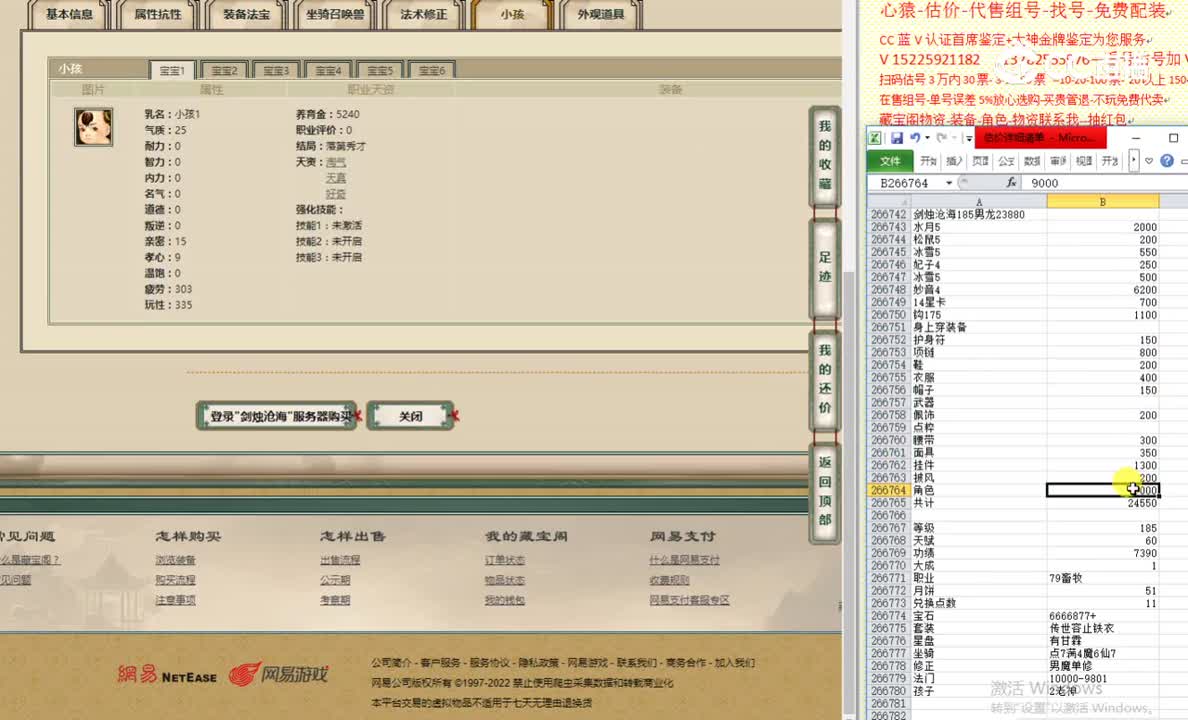Click the heart-shaped ribbon minimize icon
The image size is (1188, 720).
coord(1149,161)
